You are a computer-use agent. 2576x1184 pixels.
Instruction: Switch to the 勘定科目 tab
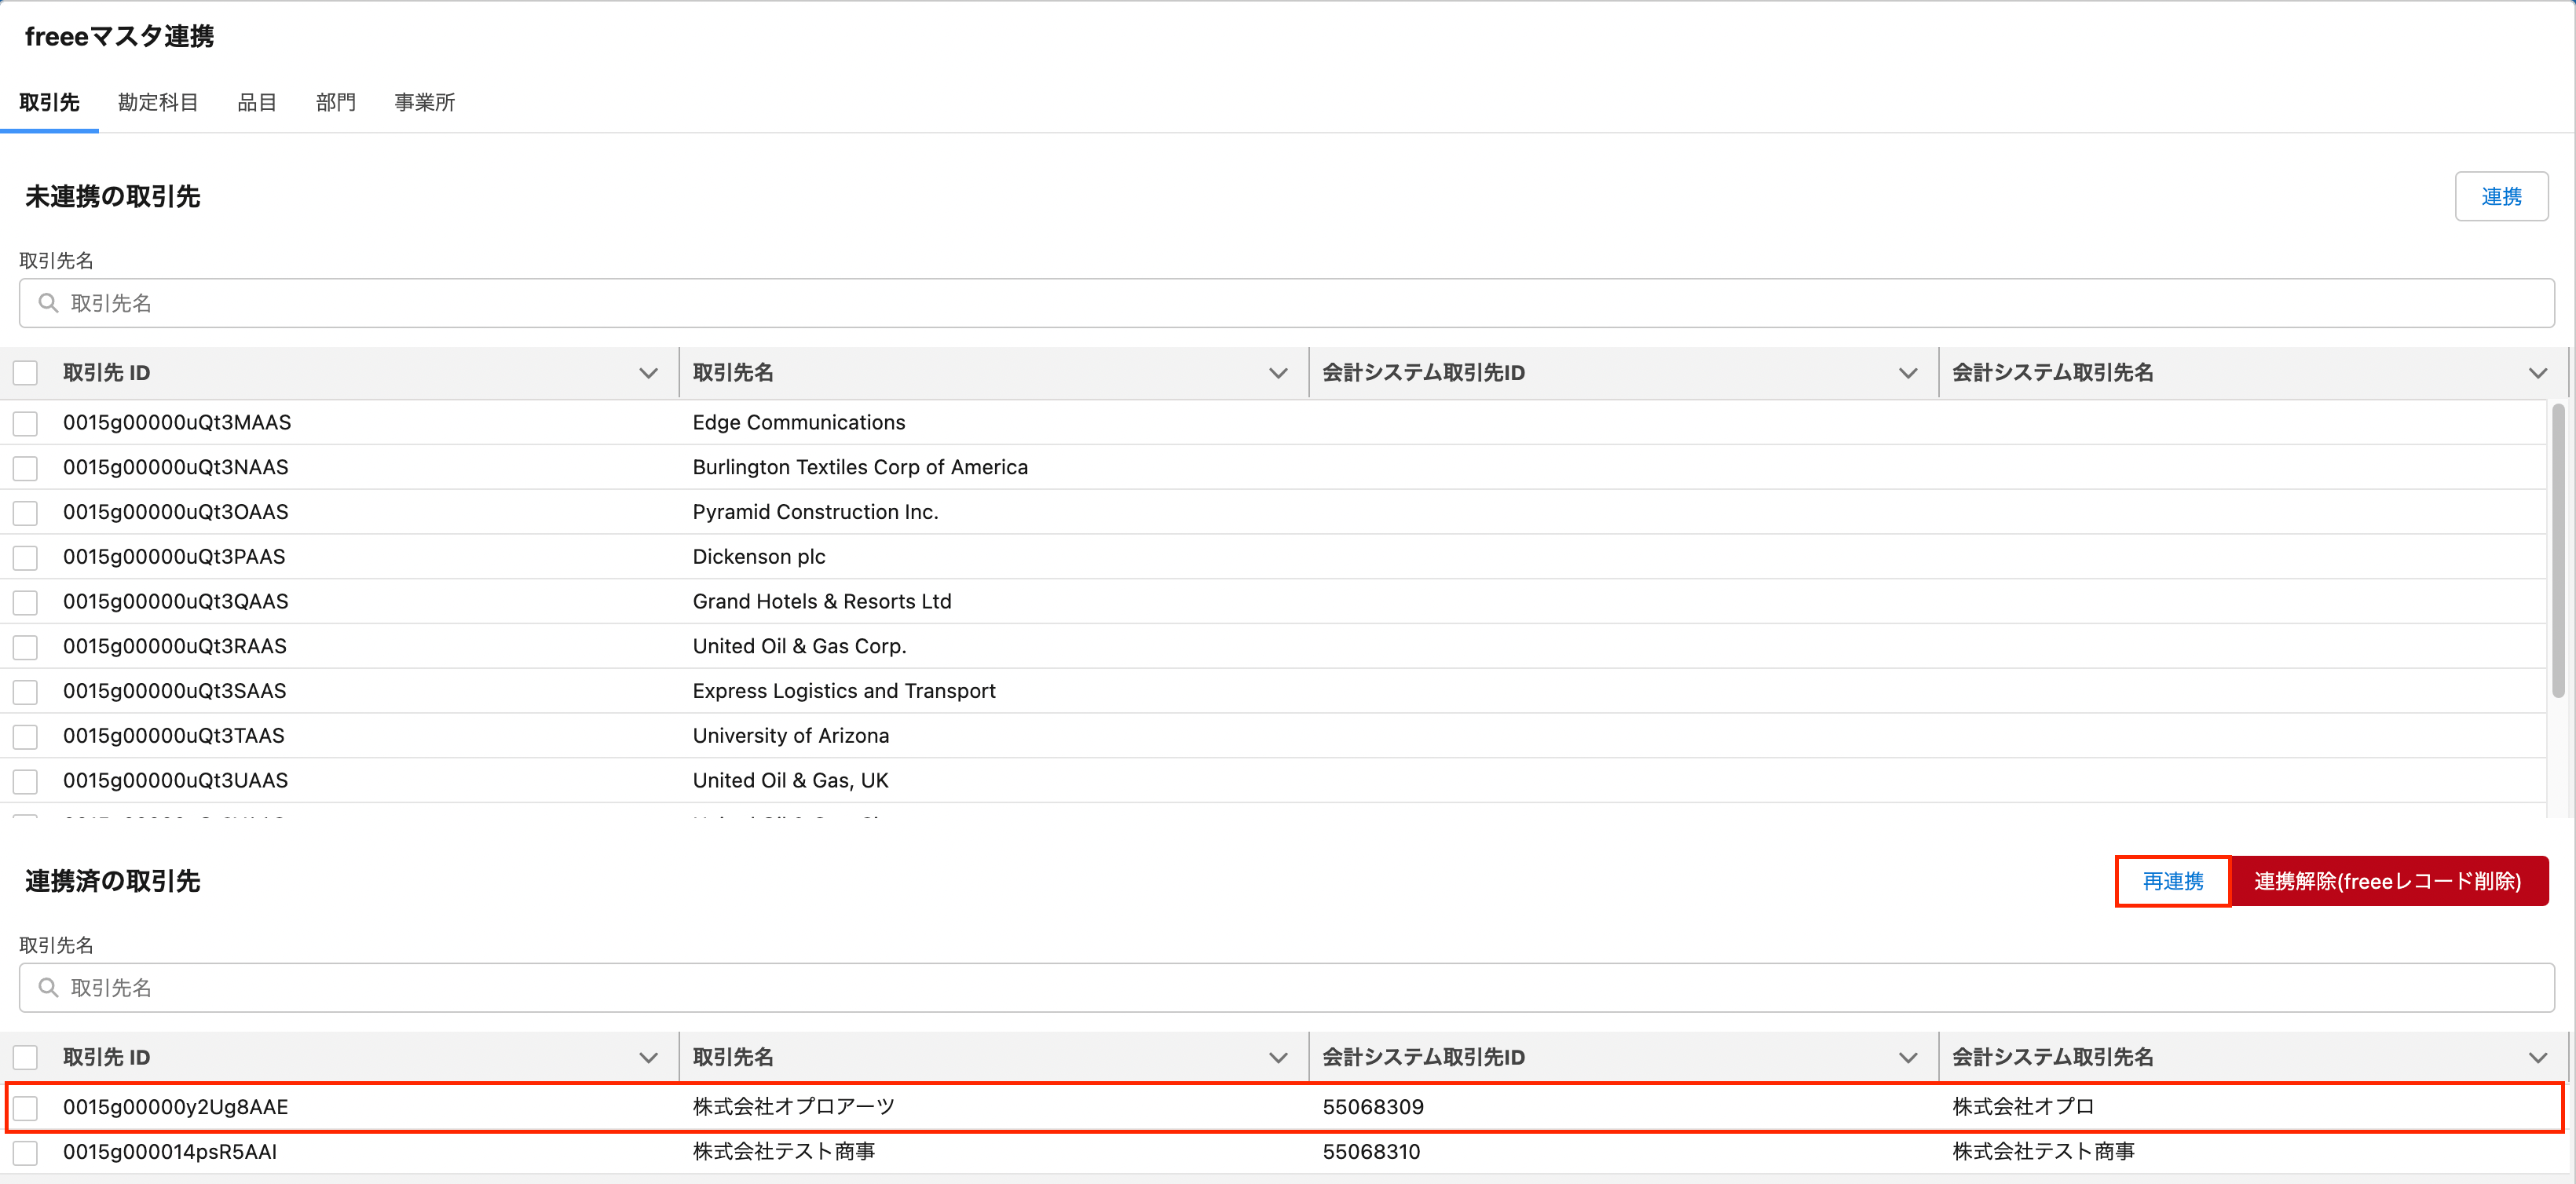click(158, 102)
